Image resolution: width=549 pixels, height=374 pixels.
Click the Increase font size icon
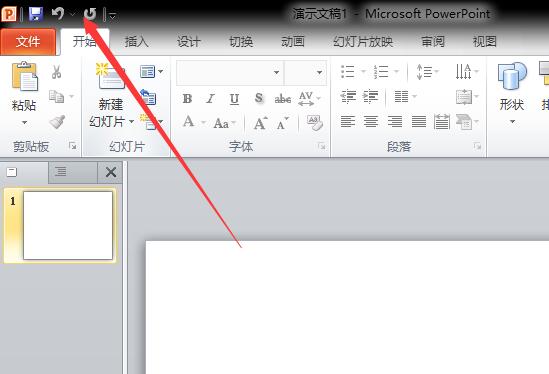[260, 123]
